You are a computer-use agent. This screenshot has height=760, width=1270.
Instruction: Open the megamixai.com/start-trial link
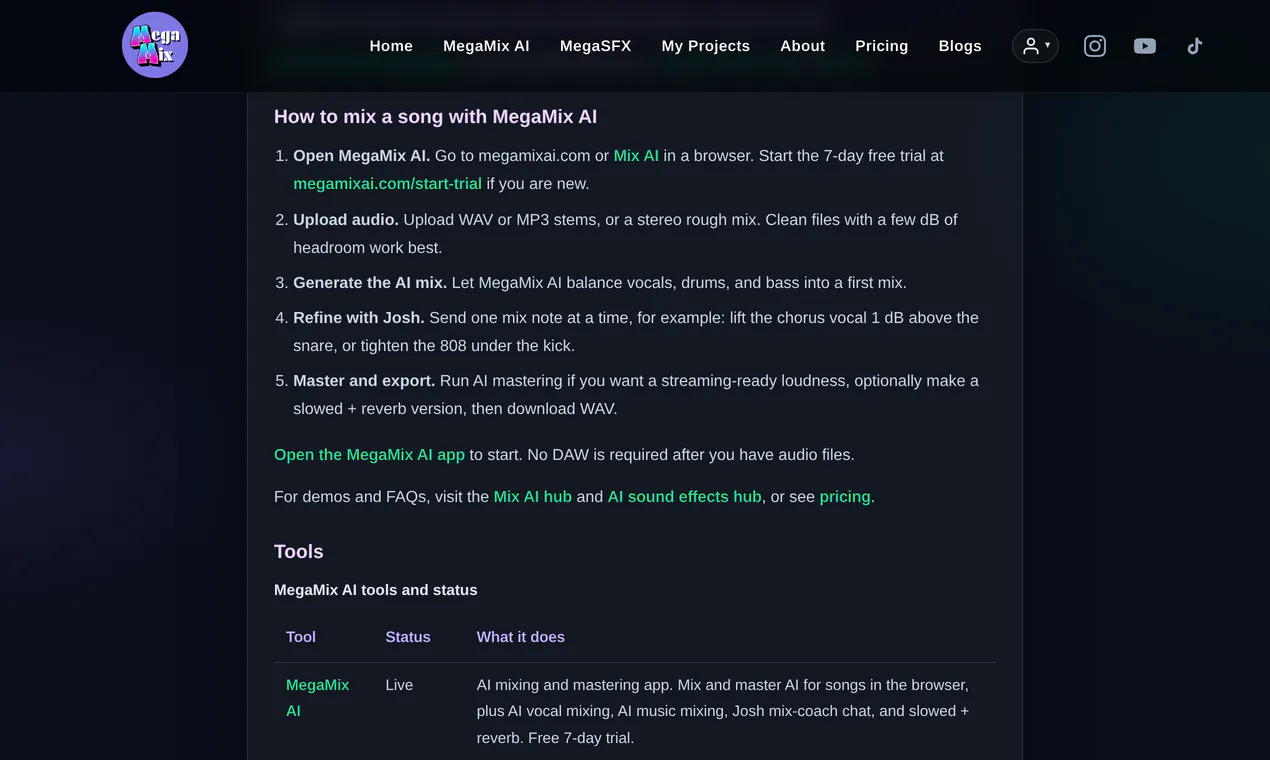click(x=387, y=184)
